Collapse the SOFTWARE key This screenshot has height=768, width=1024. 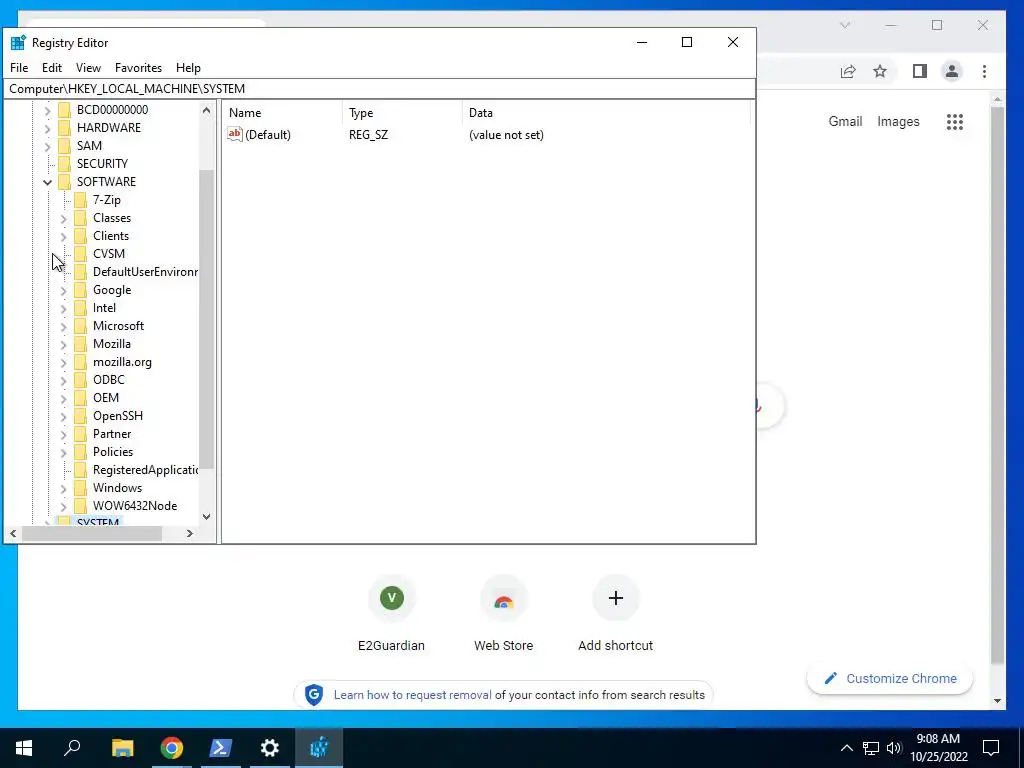47,182
